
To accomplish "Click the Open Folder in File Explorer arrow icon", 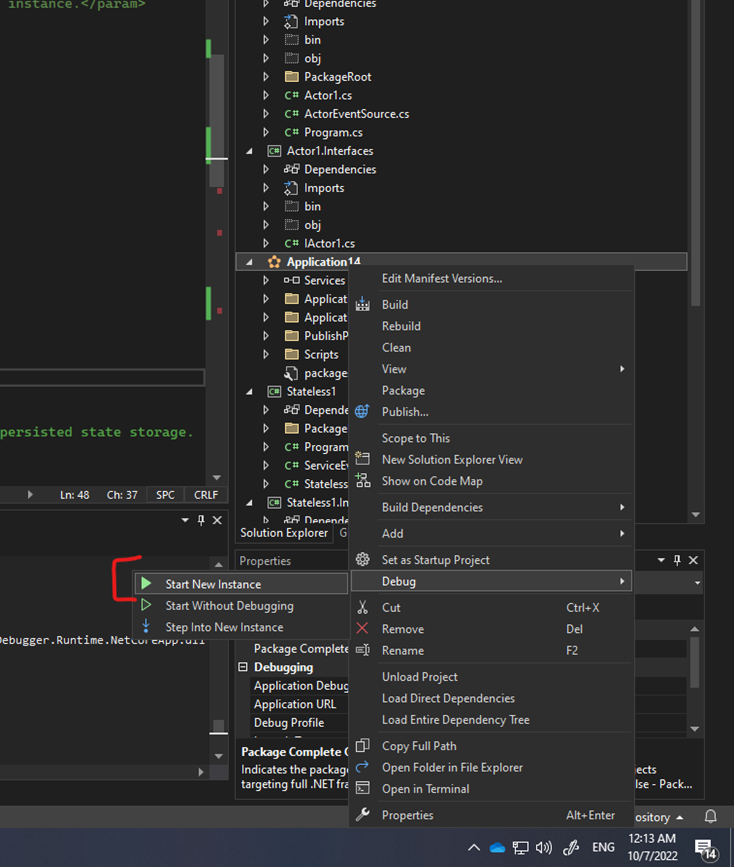I will pos(362,767).
